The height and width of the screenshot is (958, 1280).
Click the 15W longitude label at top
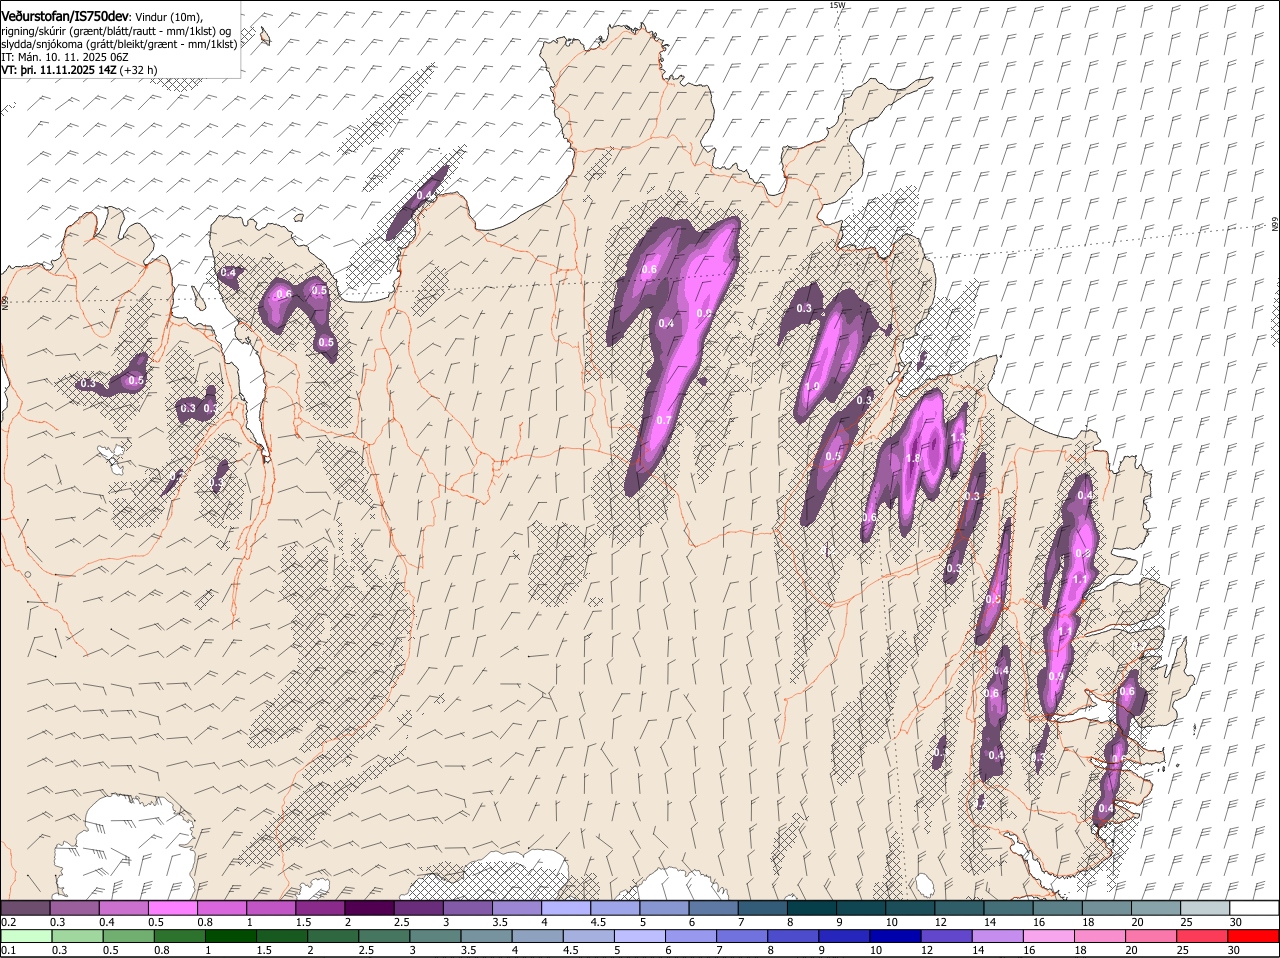pos(837,5)
